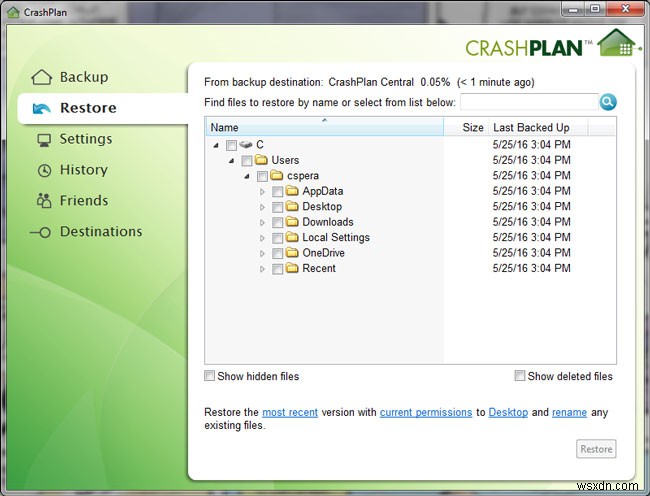Click Recent's last backed up date

[x=531, y=268]
